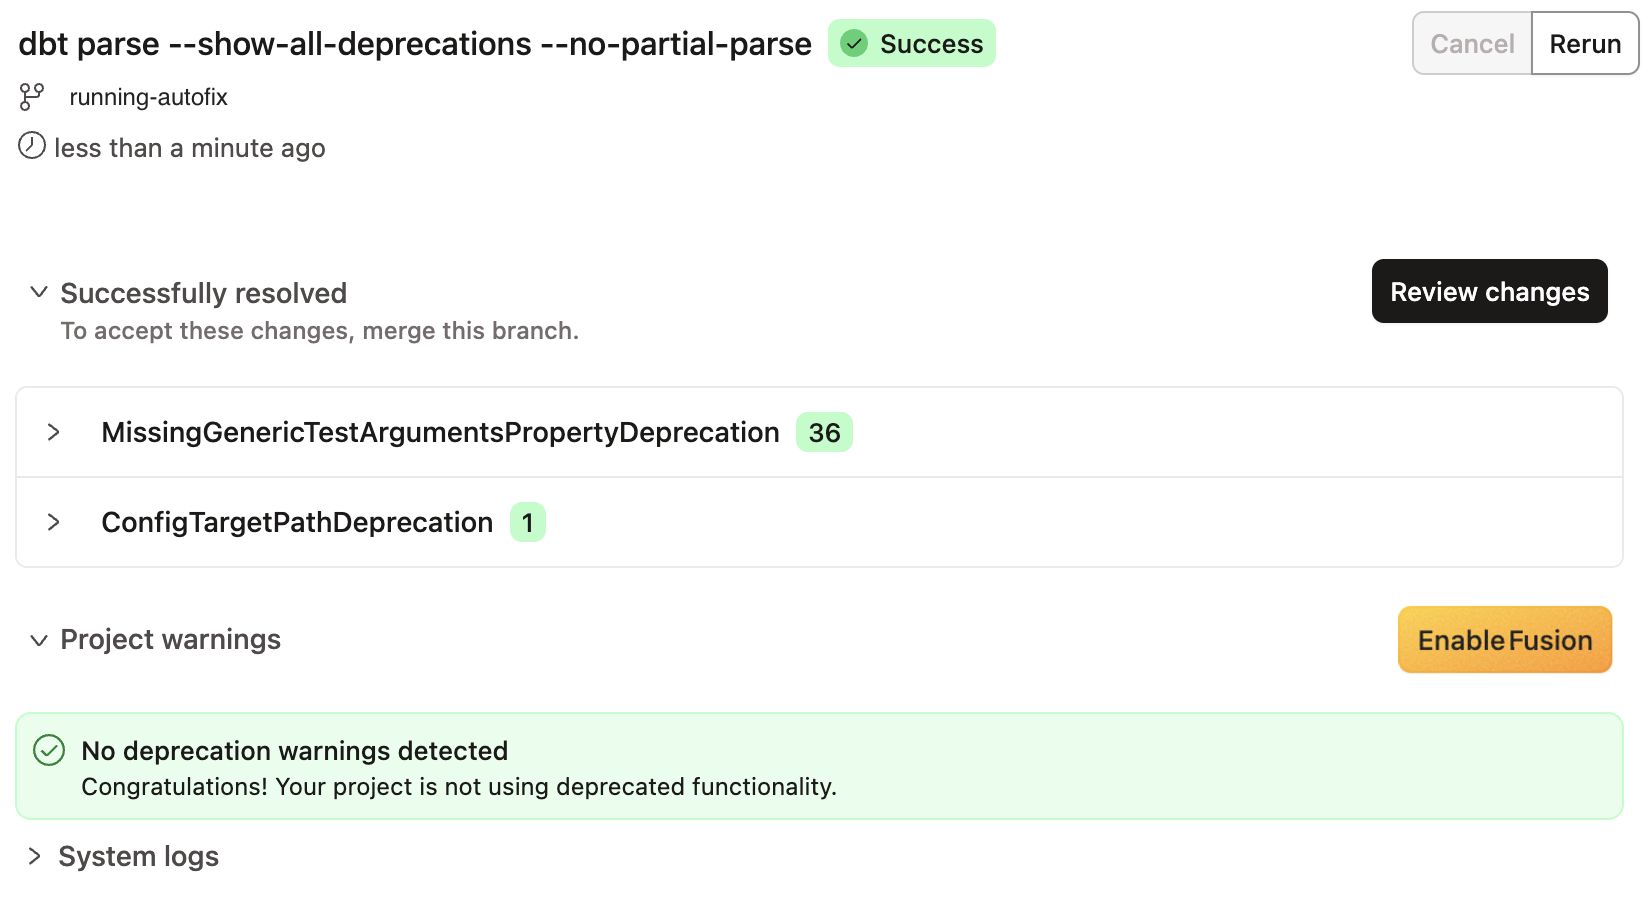Screen dimensions: 1650x906
Task: Click the checkmark inside the Success badge
Action: [855, 43]
